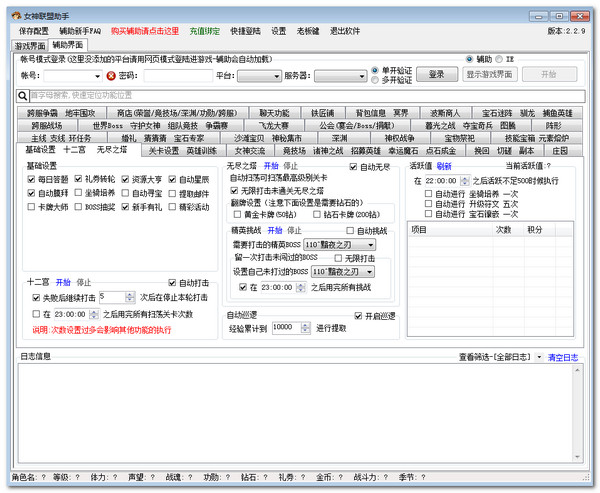
Task: Click the red icon beside 密码 field
Action: pyautogui.click(x=111, y=75)
